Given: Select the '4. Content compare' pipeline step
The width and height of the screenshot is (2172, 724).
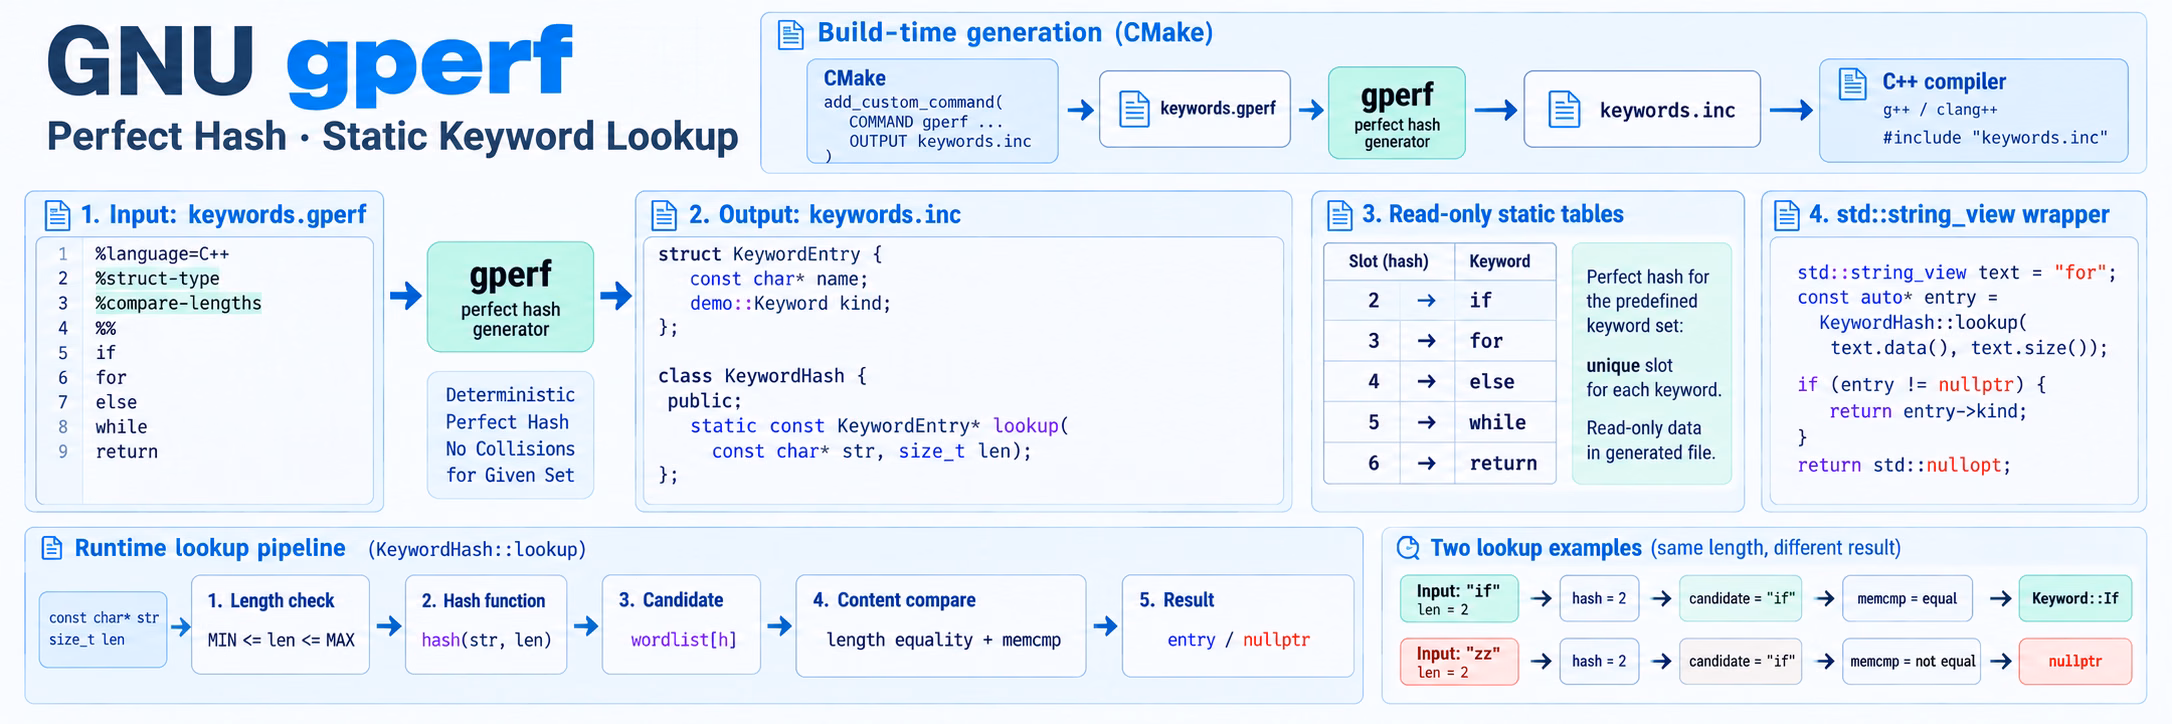Looking at the screenshot, I should coord(941,626).
